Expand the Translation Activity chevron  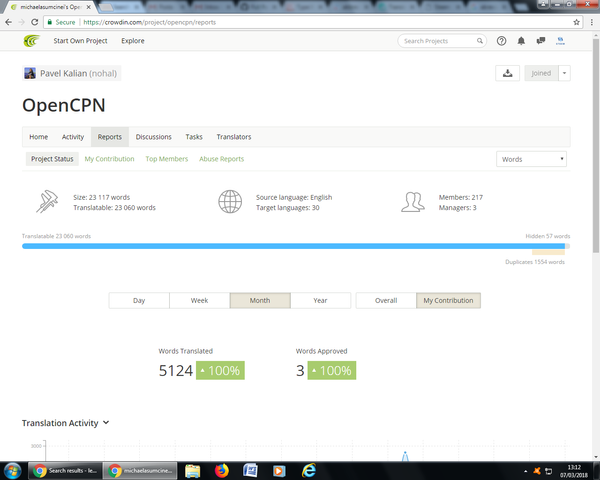[x=106, y=423]
